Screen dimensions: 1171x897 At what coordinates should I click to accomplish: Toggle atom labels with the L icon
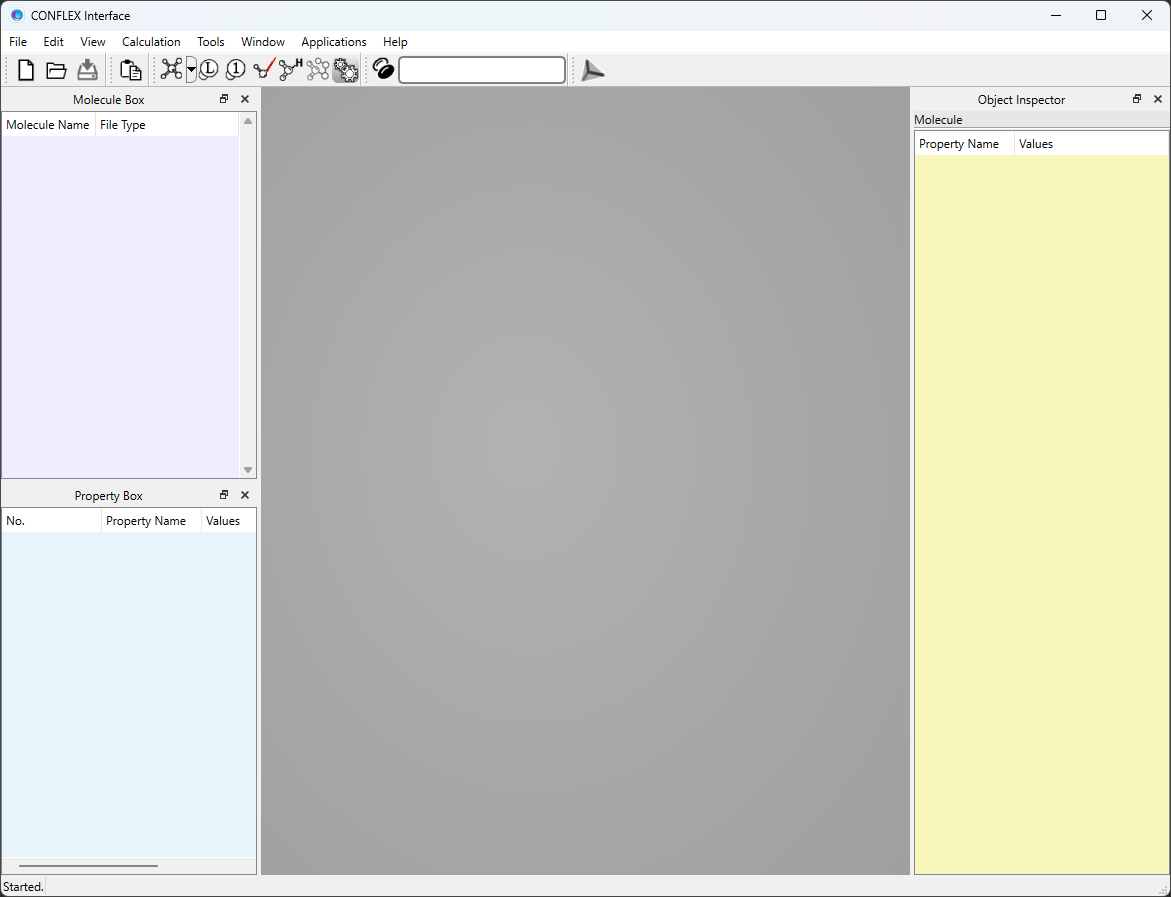pos(208,69)
